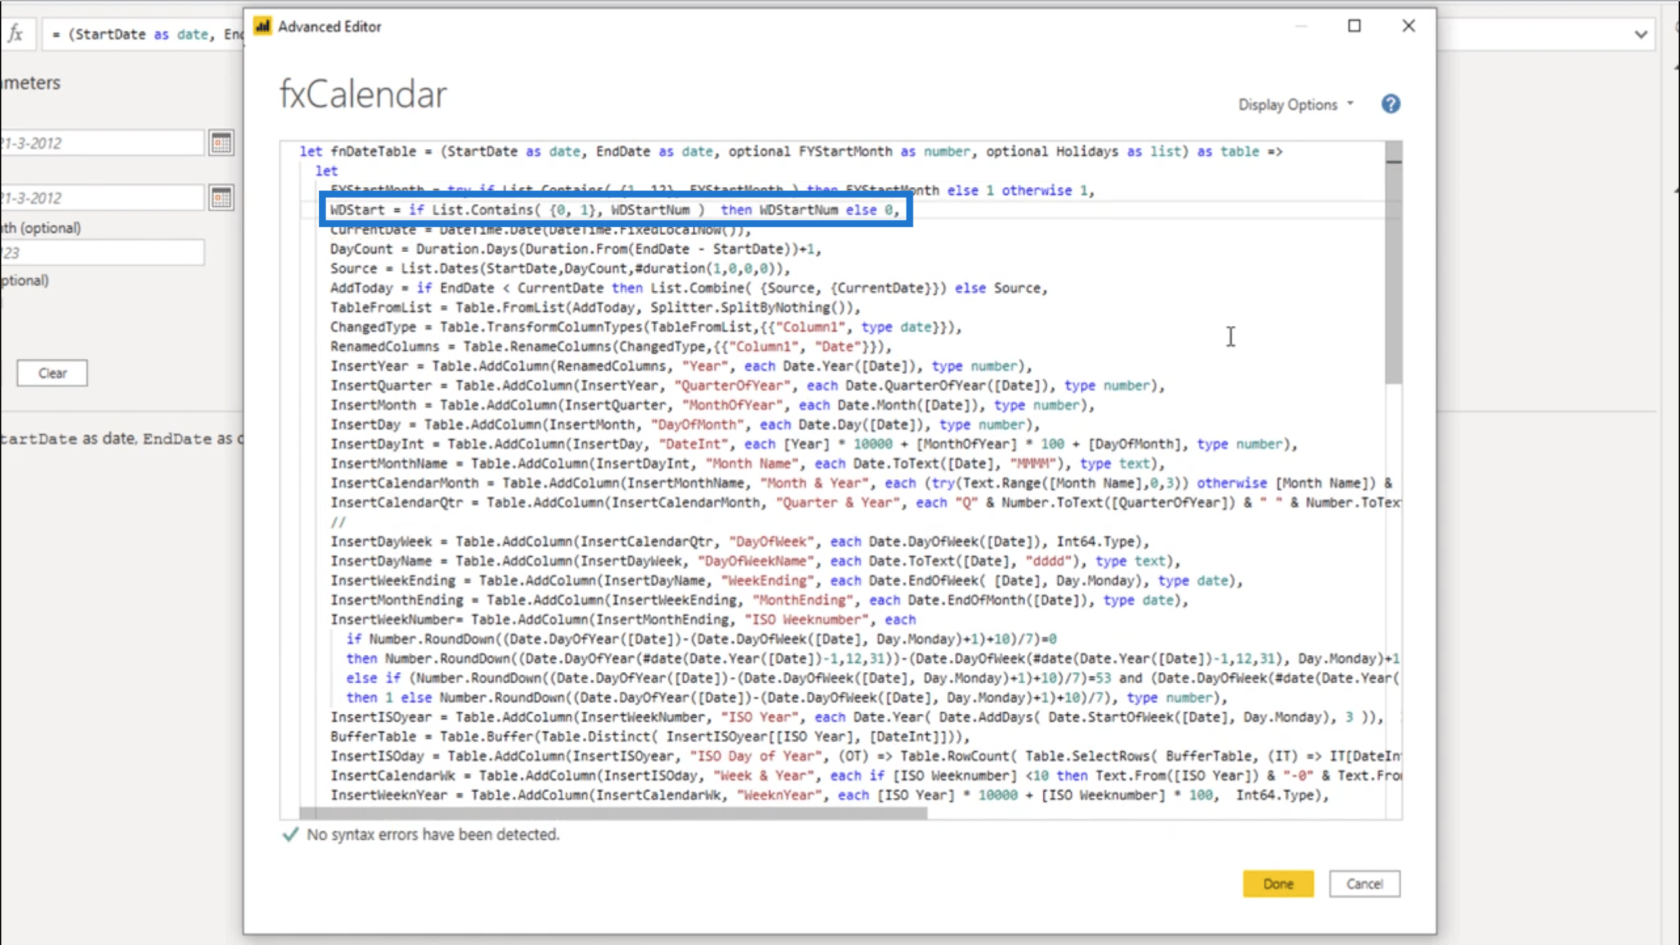Open the second date picker calendar icon
1680x945 pixels.
pos(221,198)
